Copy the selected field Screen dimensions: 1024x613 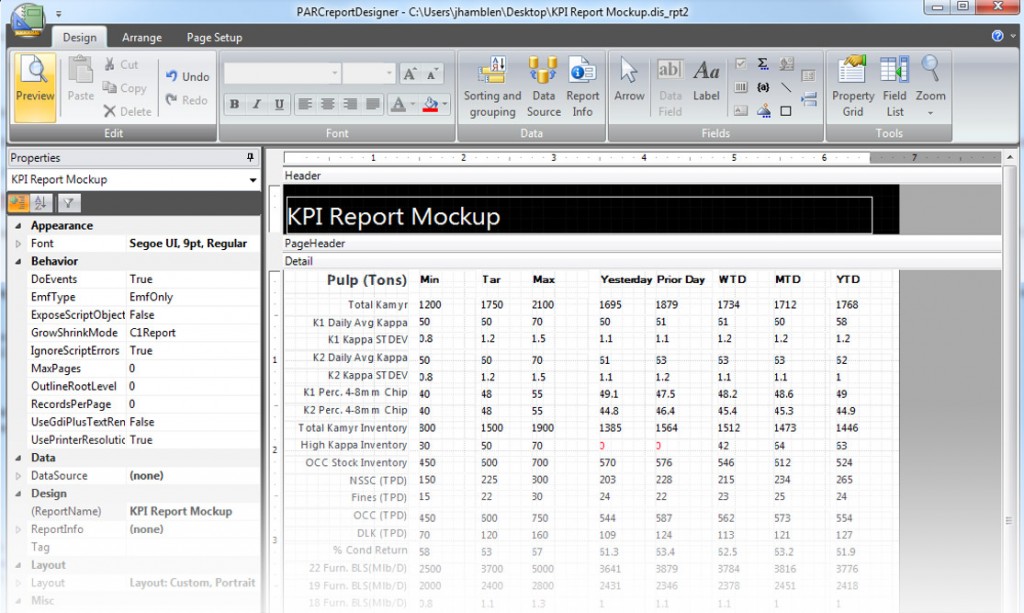point(124,88)
